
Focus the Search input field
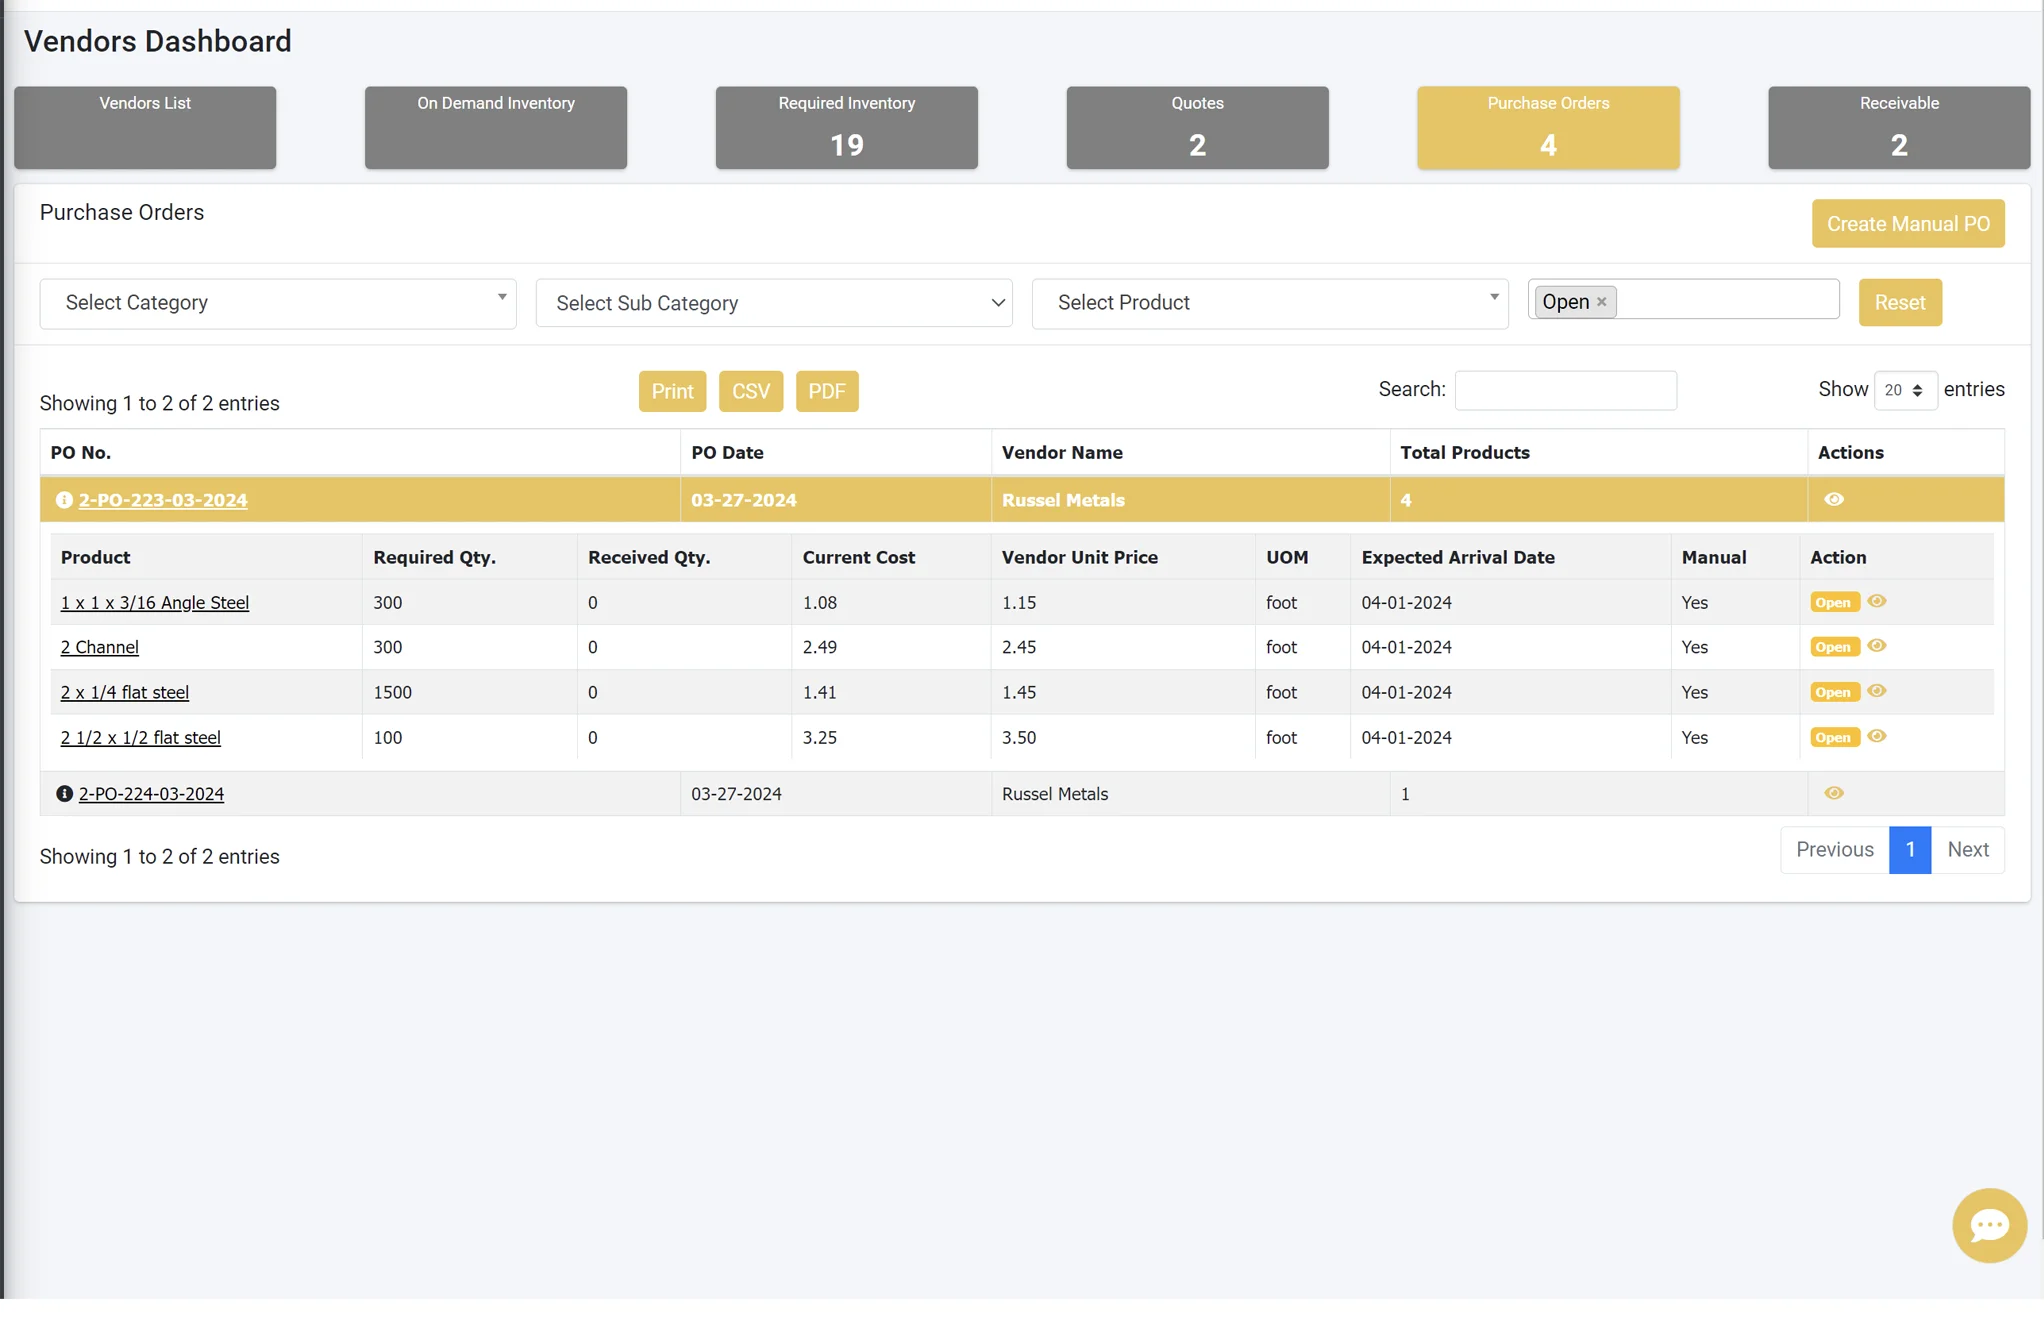1564,390
